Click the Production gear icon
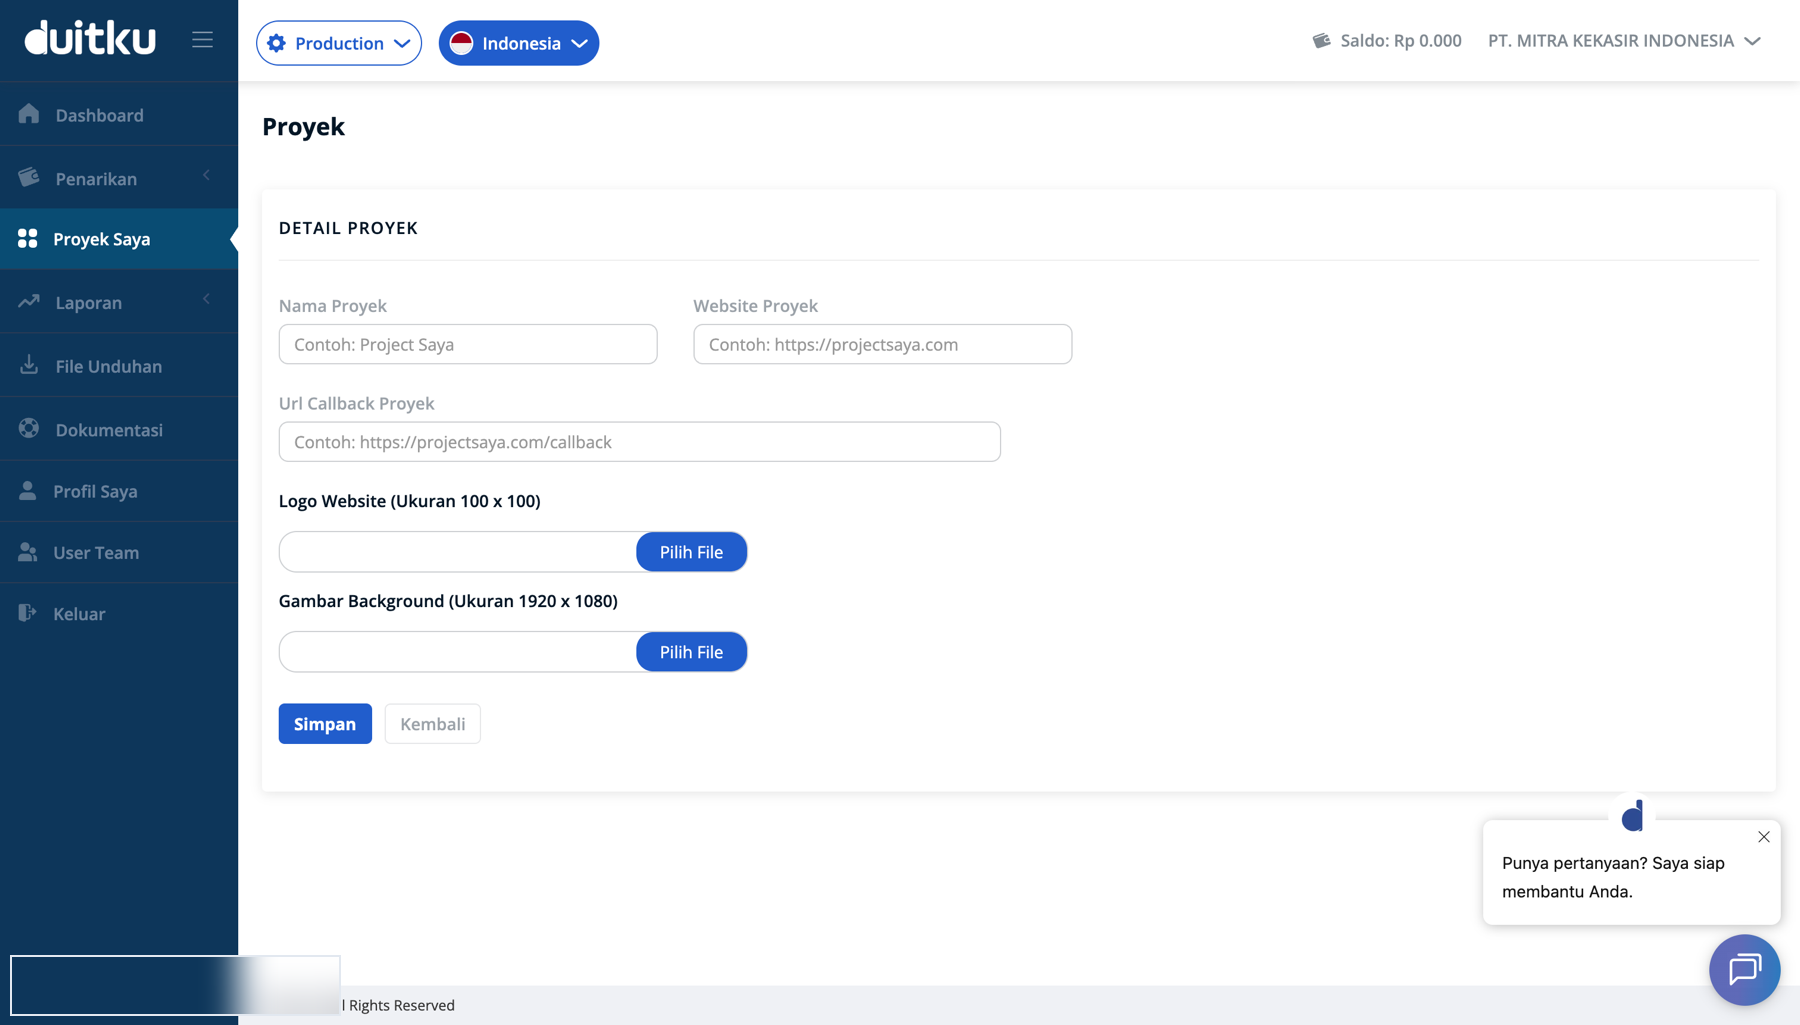Image resolution: width=1800 pixels, height=1025 pixels. tap(277, 43)
